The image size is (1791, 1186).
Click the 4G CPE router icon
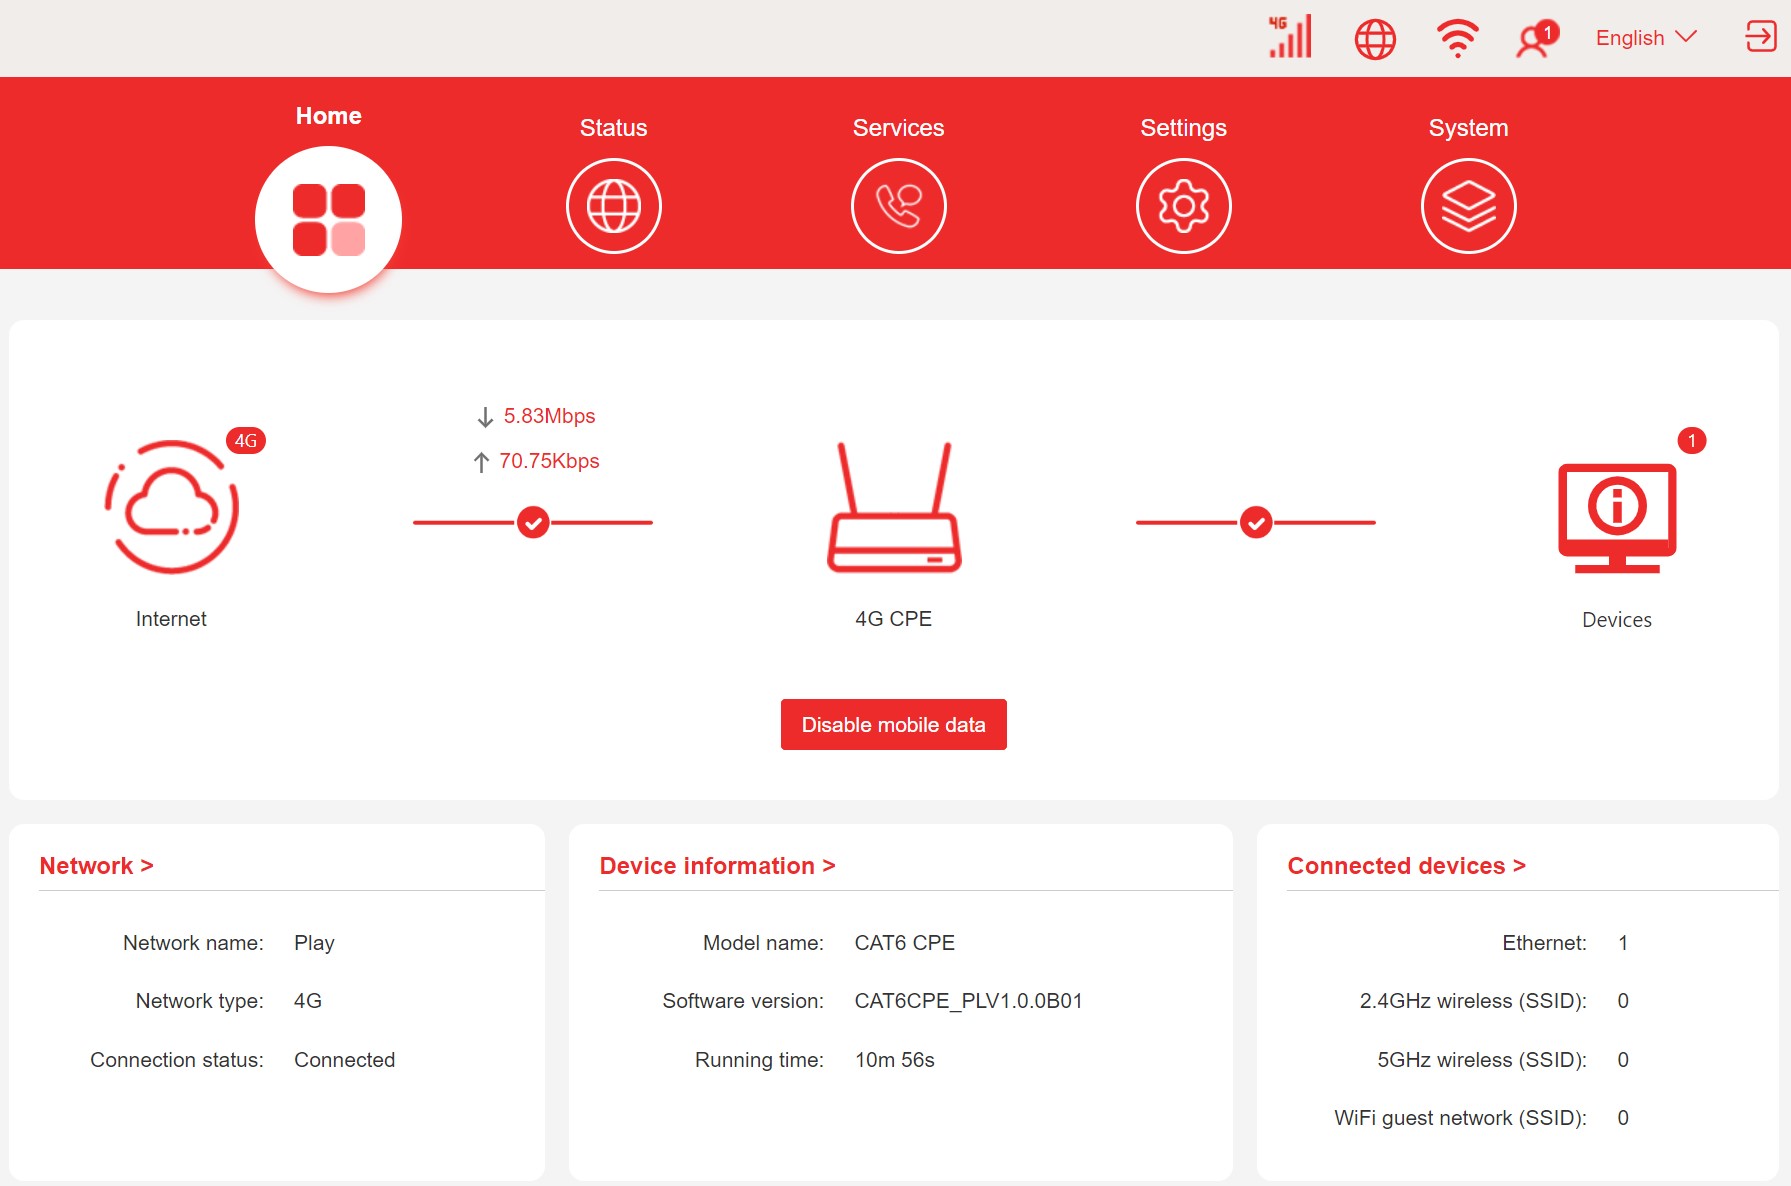[x=894, y=508]
